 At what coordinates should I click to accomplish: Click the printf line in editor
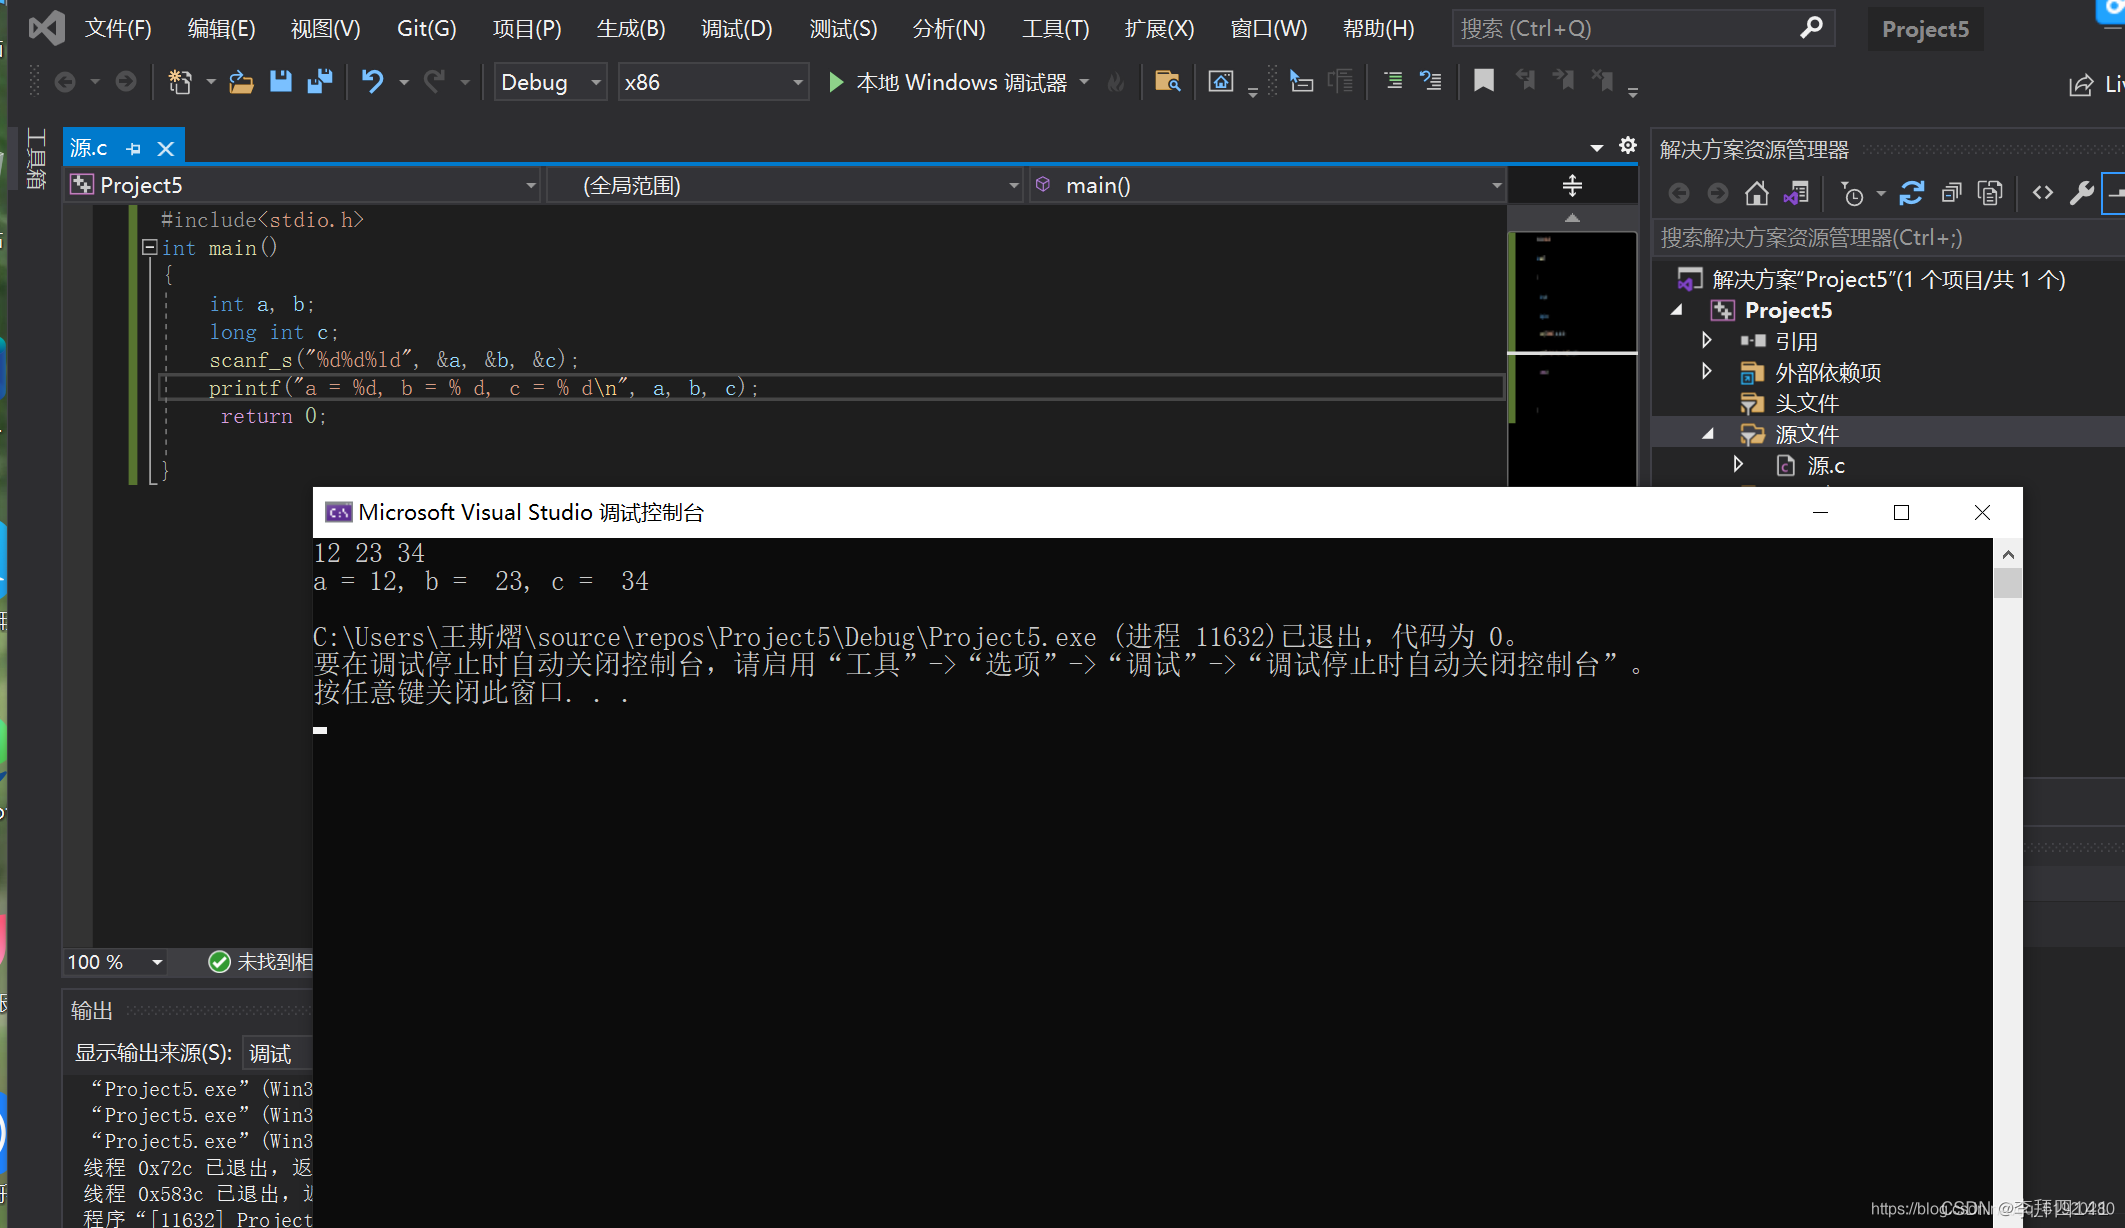(x=484, y=388)
